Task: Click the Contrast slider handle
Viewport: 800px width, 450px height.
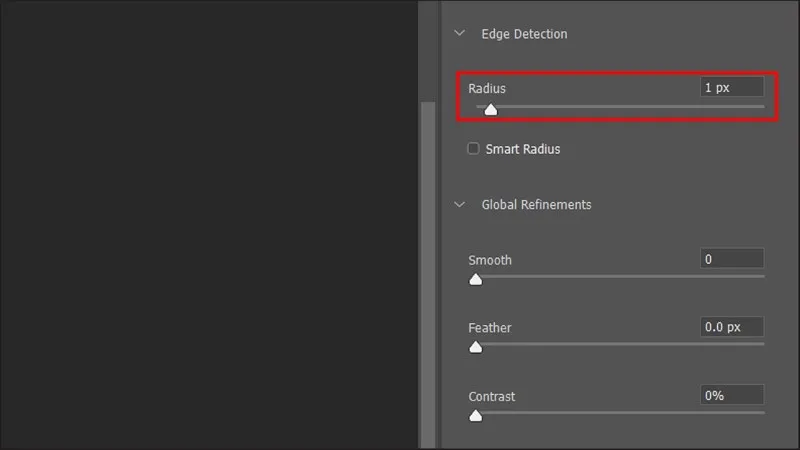Action: pyautogui.click(x=476, y=416)
